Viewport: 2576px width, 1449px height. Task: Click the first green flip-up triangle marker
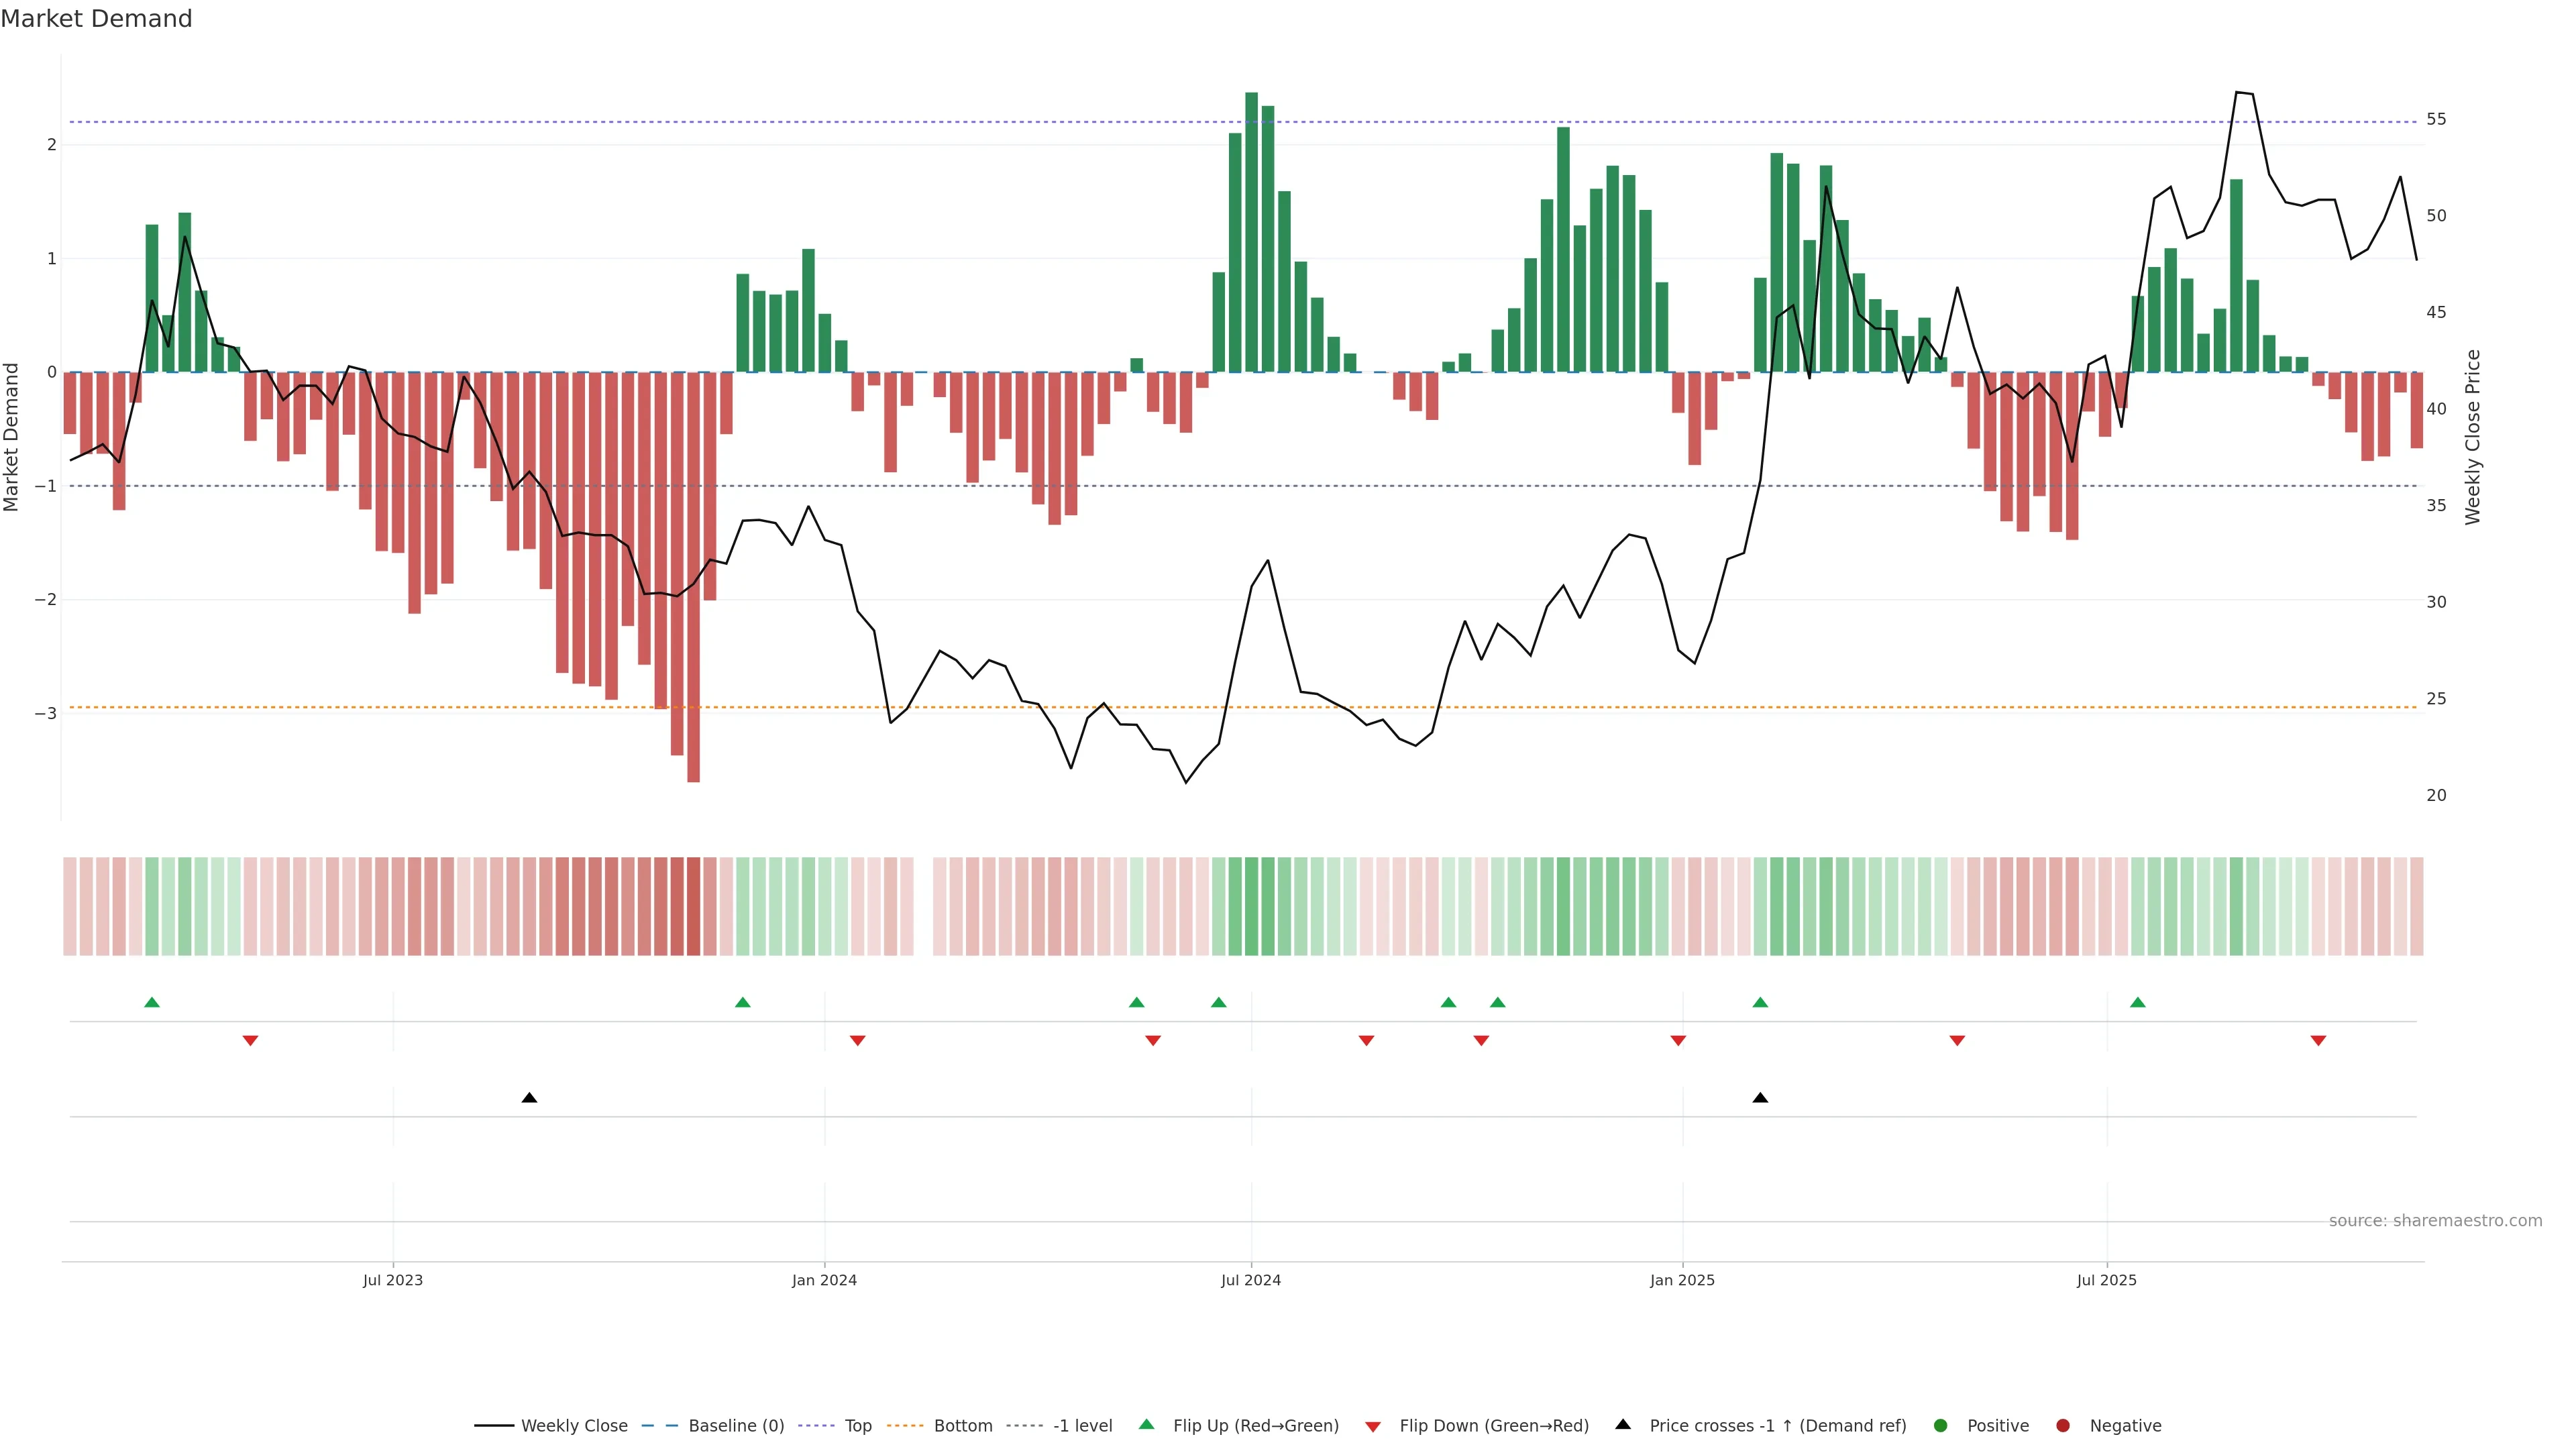pos(152,1002)
